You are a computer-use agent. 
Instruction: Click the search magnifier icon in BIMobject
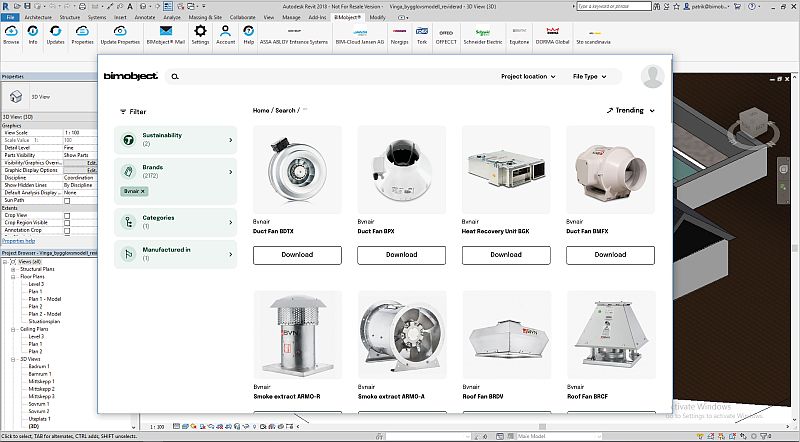(x=175, y=77)
